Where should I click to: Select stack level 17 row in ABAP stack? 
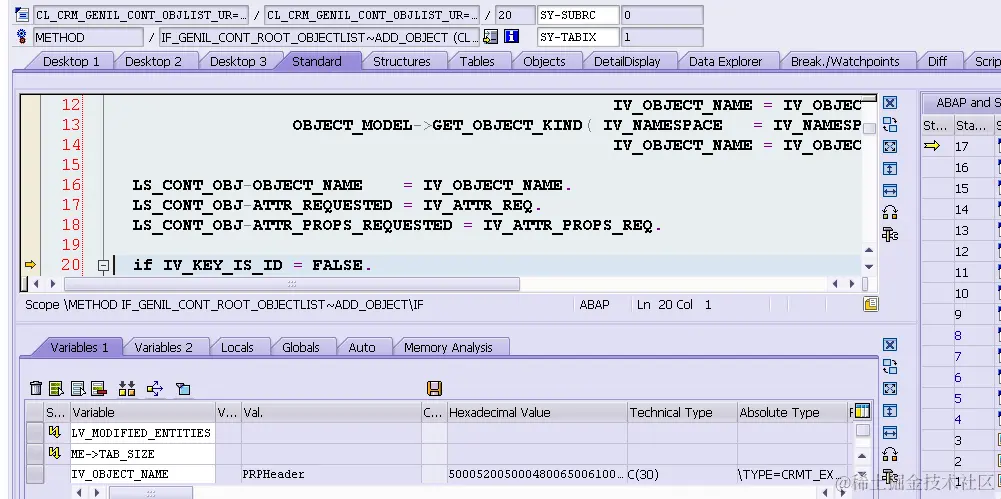point(961,146)
